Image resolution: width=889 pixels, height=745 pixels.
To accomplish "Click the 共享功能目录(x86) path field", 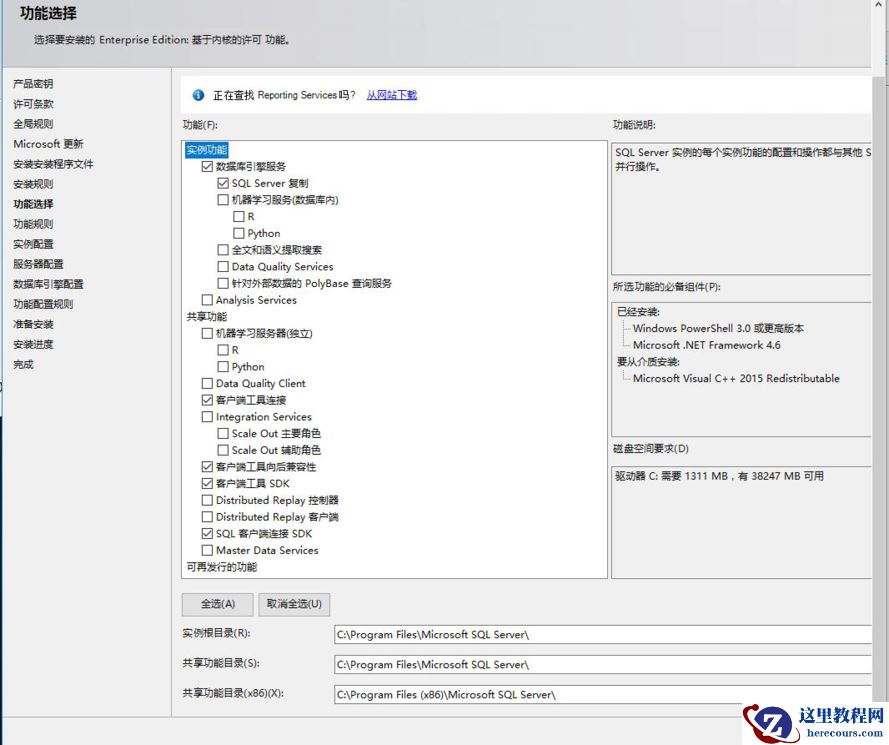I will [602, 694].
